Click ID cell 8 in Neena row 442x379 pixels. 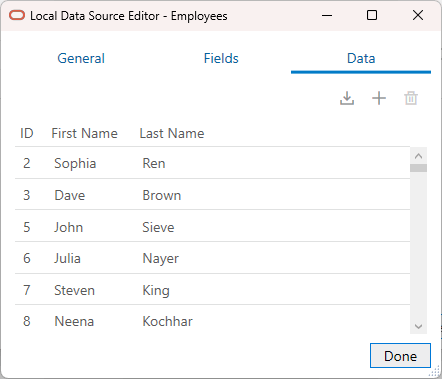[27, 321]
